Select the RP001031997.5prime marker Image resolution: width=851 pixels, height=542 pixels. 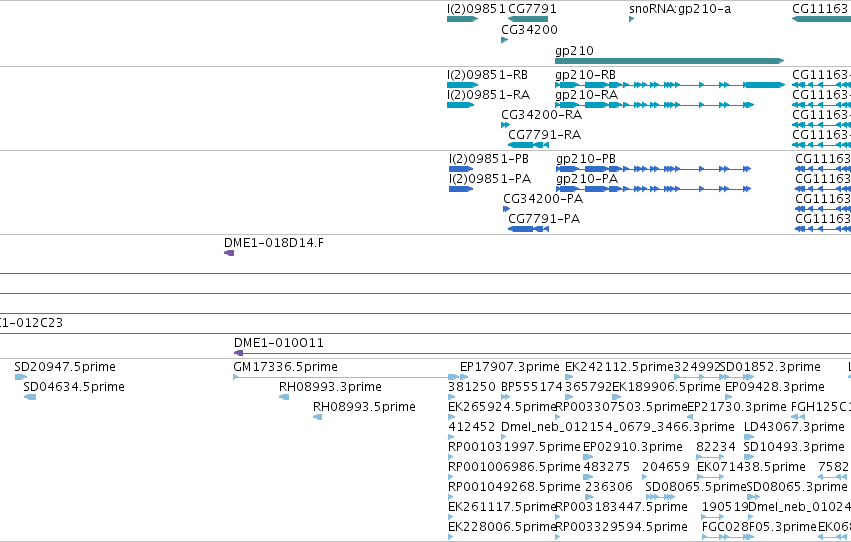451,457
